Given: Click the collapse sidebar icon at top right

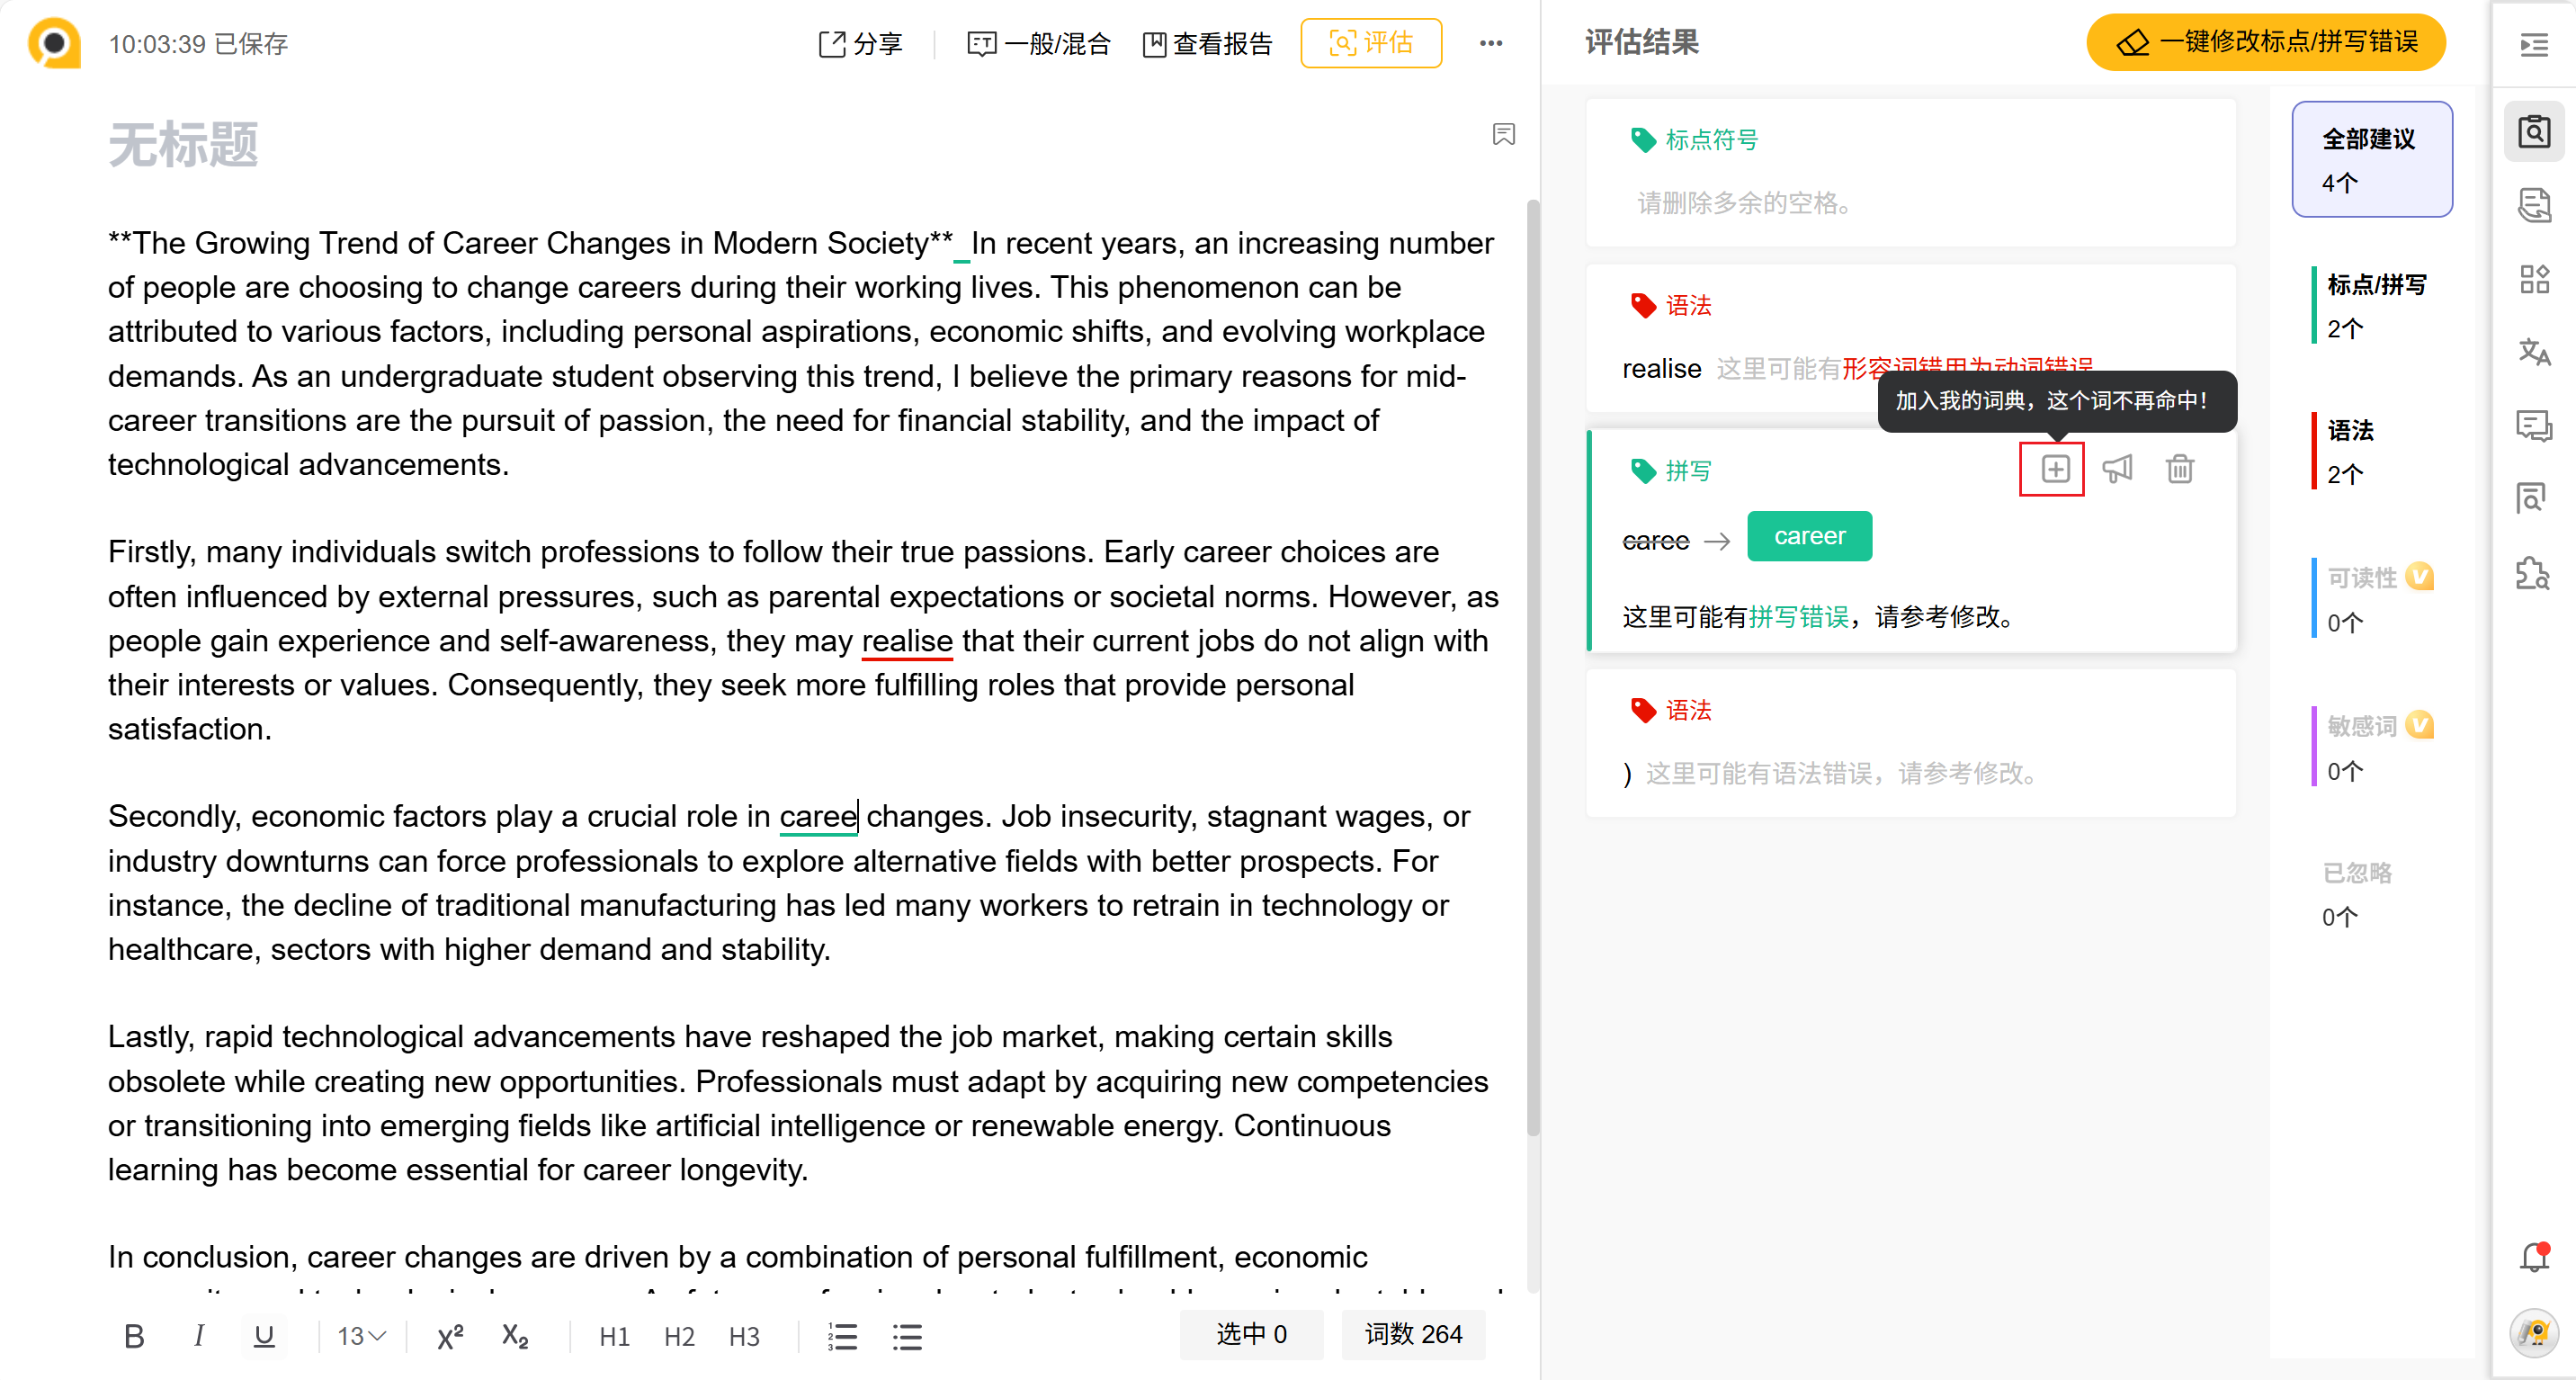Looking at the screenshot, I should point(2533,45).
